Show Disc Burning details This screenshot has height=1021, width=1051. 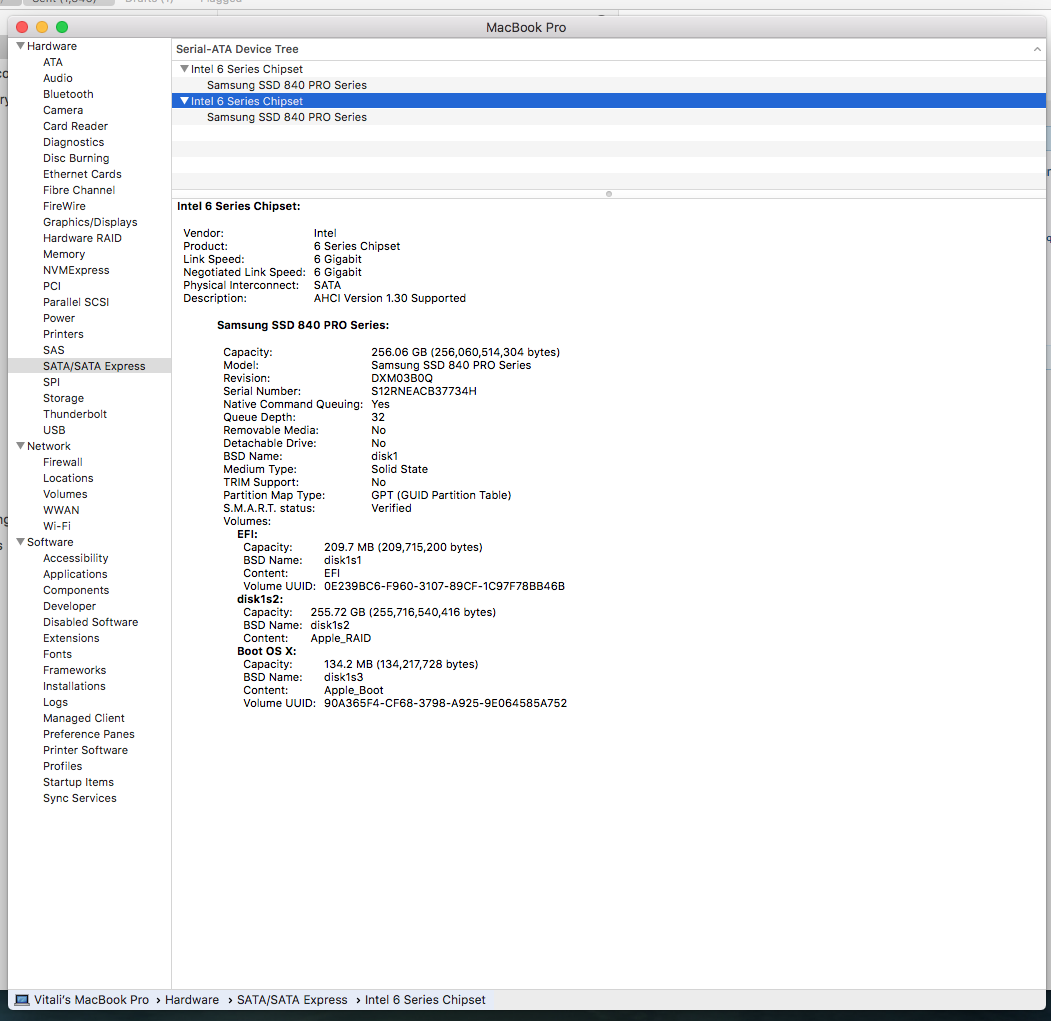pyautogui.click(x=76, y=158)
